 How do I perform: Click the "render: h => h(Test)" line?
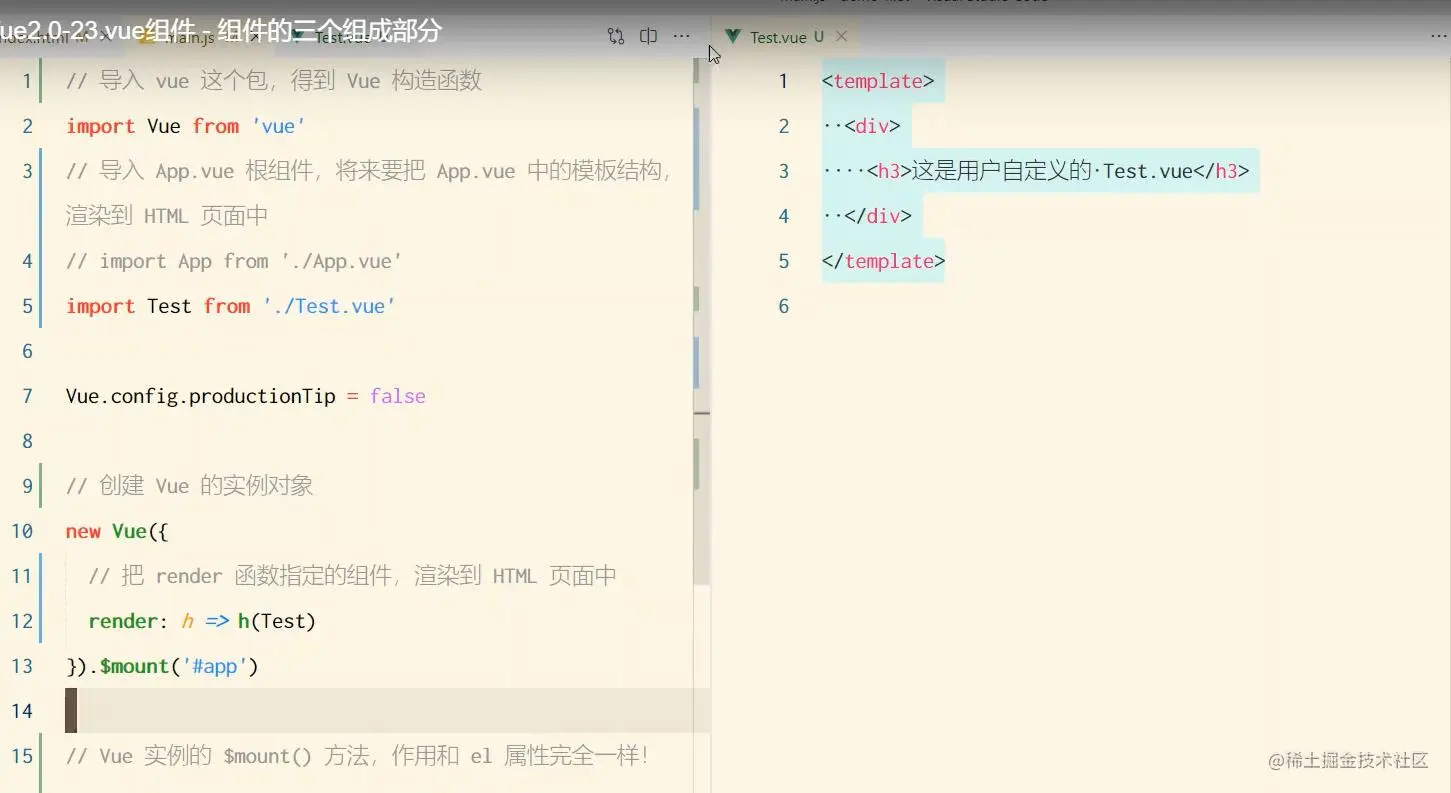click(x=202, y=621)
